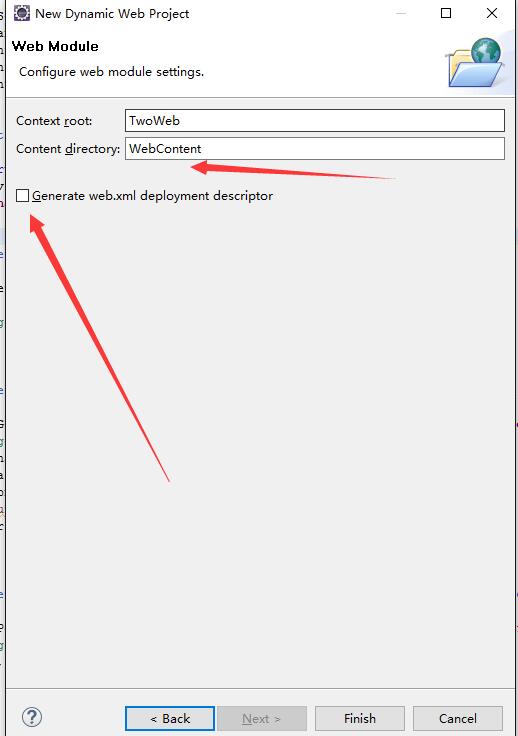Click the 'New Dynamic Web Project' title text

[112, 14]
